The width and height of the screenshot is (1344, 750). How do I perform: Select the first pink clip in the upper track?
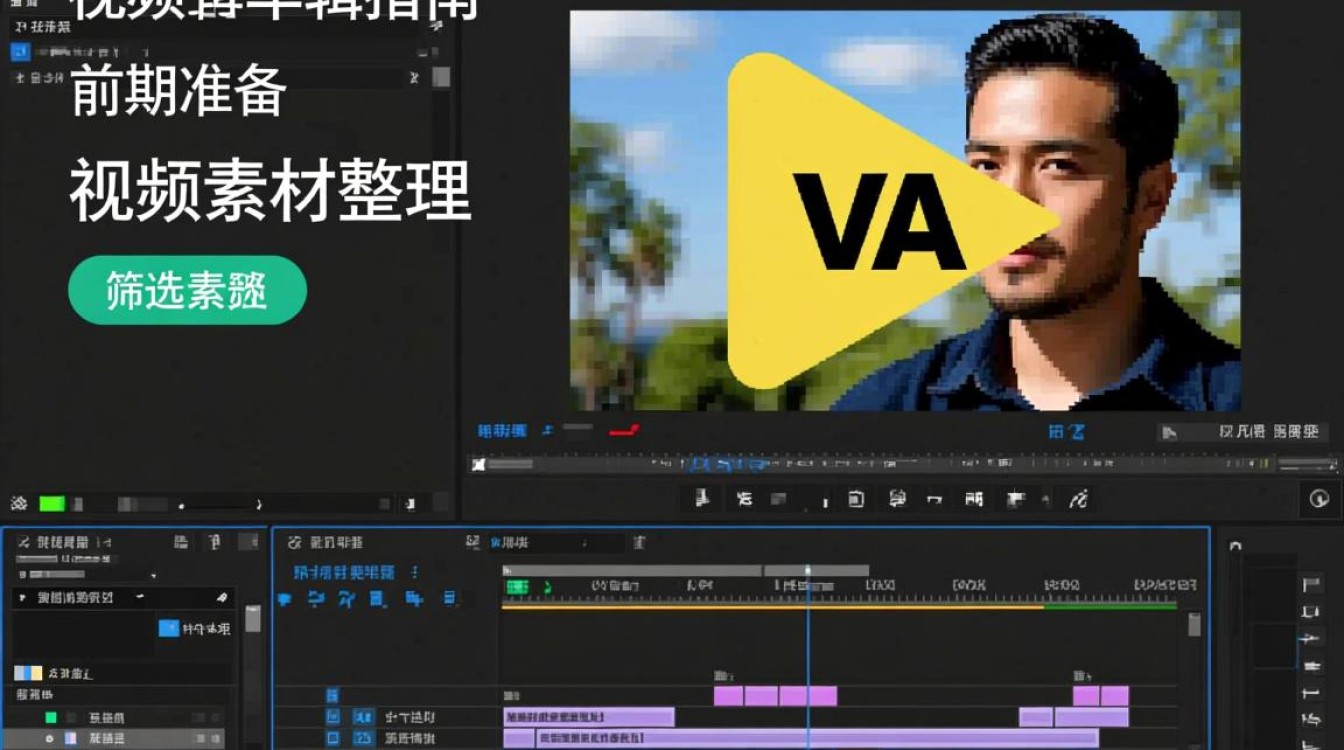[728, 695]
